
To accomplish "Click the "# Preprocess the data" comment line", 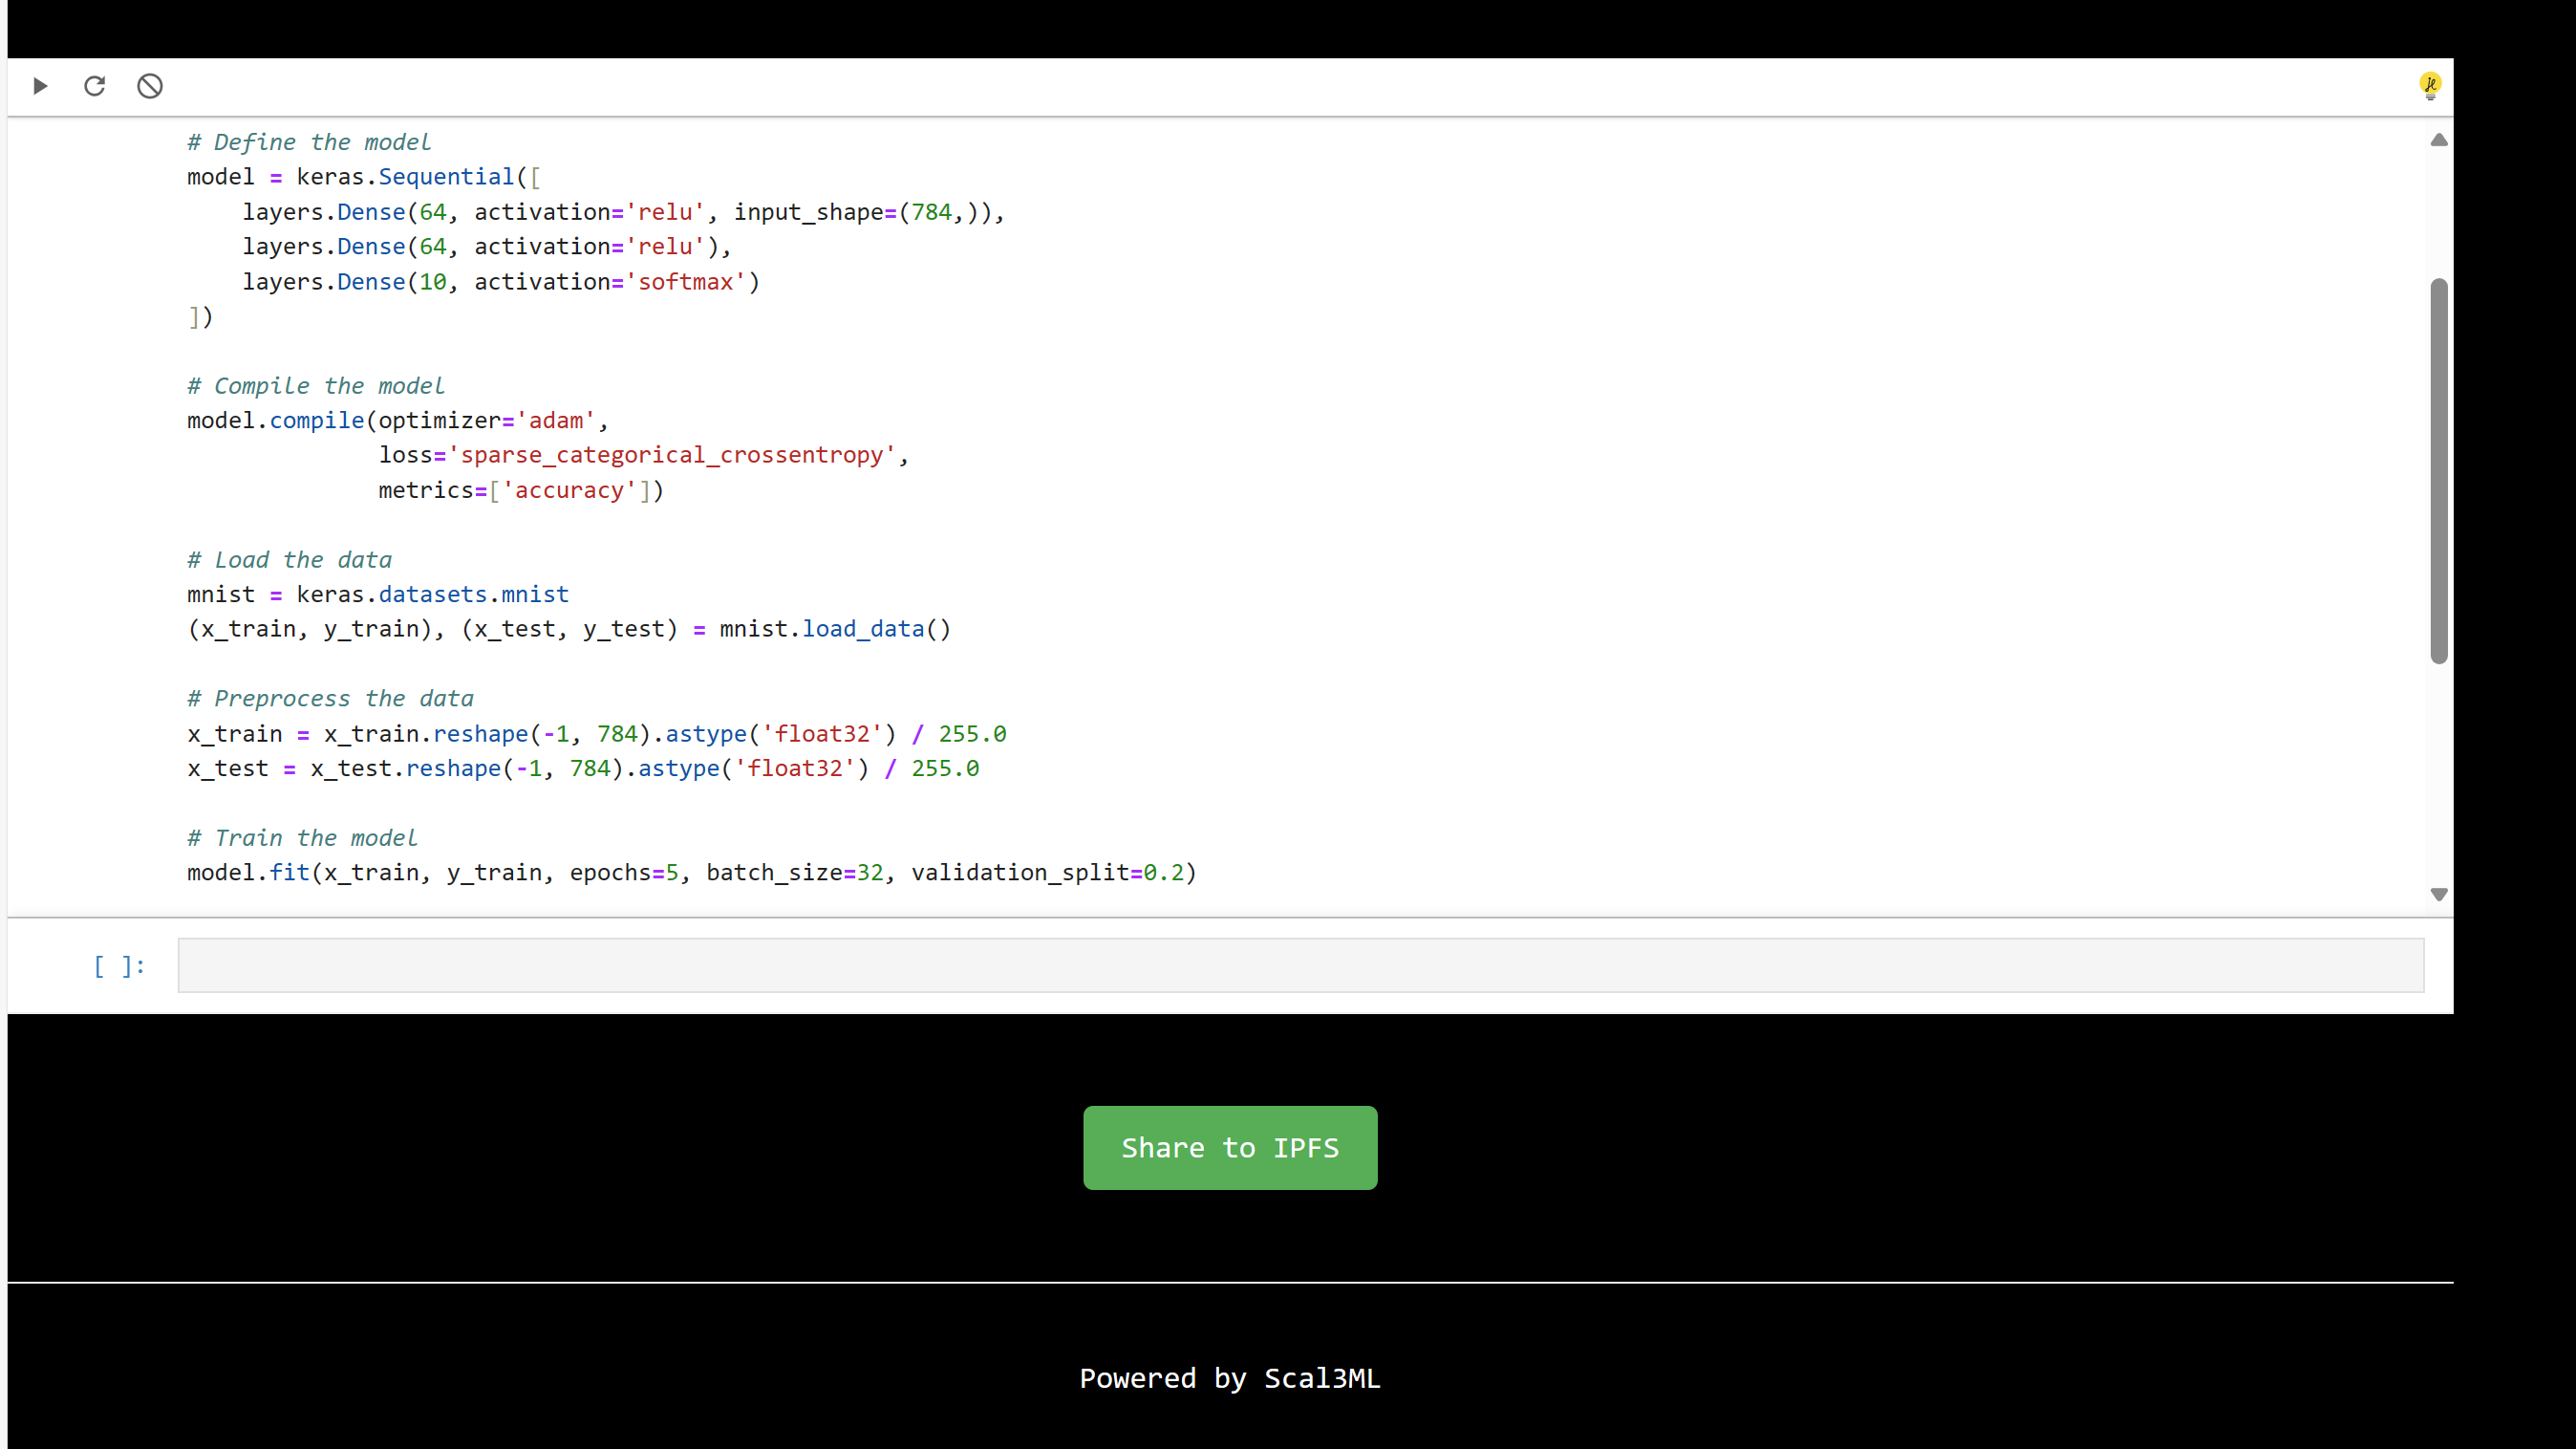I will 330,699.
